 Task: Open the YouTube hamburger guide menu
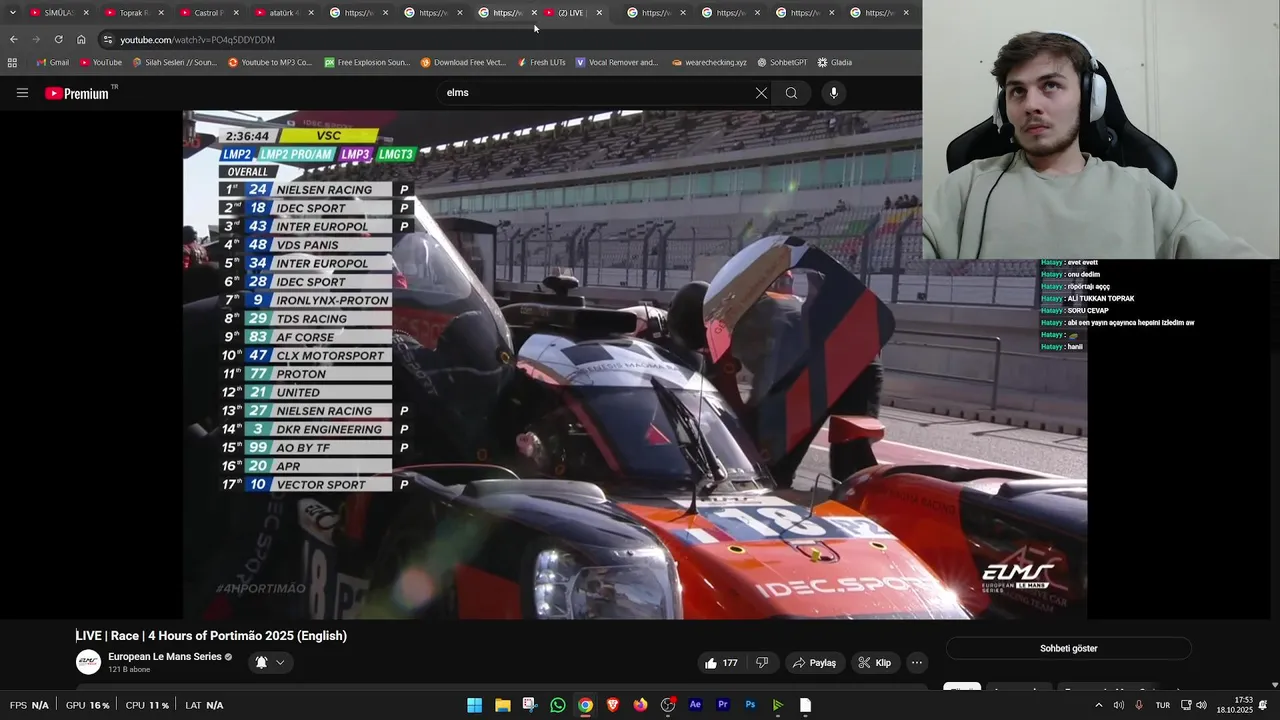click(x=22, y=93)
